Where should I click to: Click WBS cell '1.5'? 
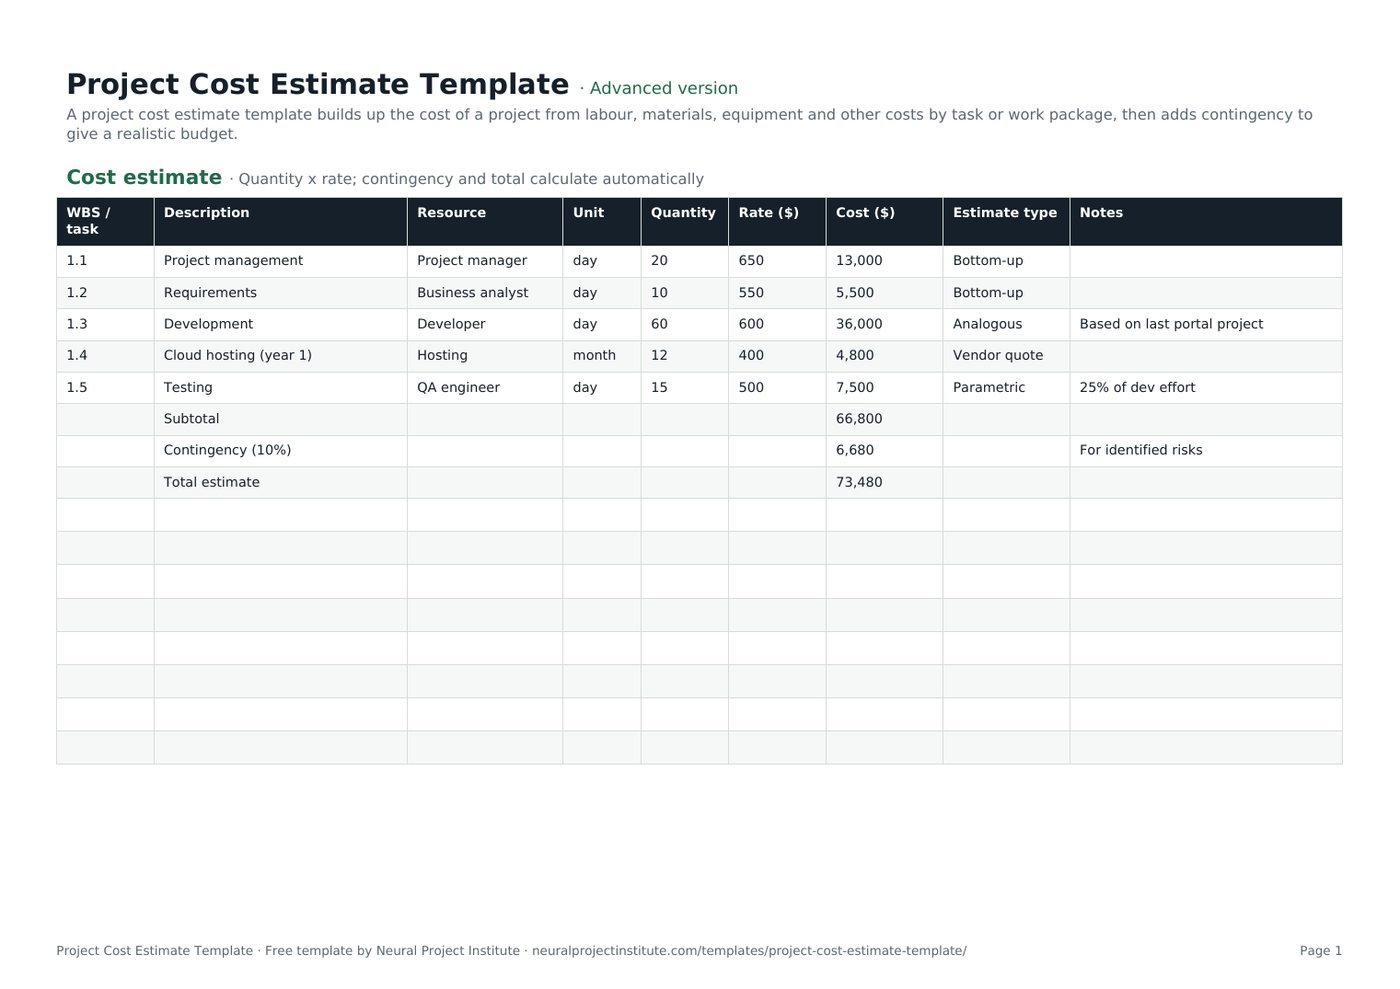tap(105, 388)
